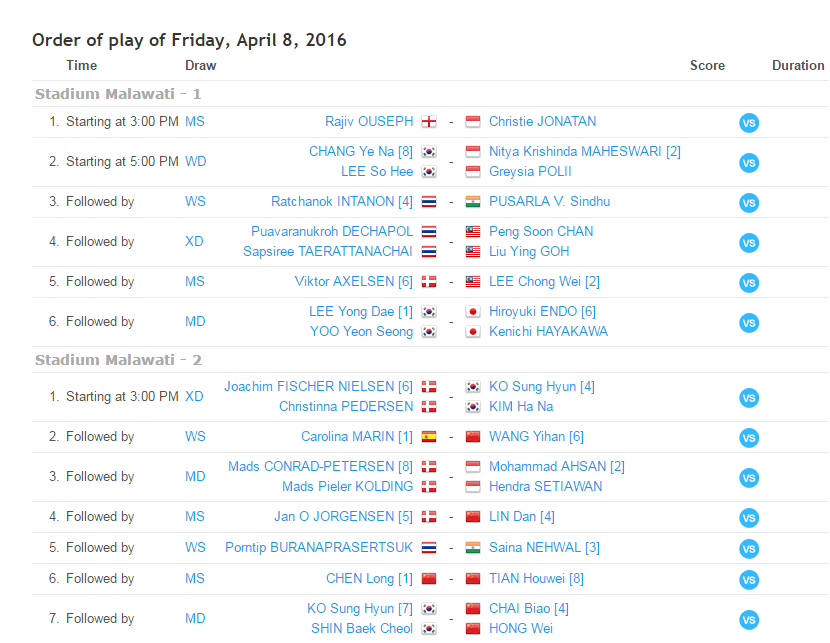The image size is (830, 643).
Task: Click VS icon for Chen Long versus Tian Houwei
Action: click(749, 580)
